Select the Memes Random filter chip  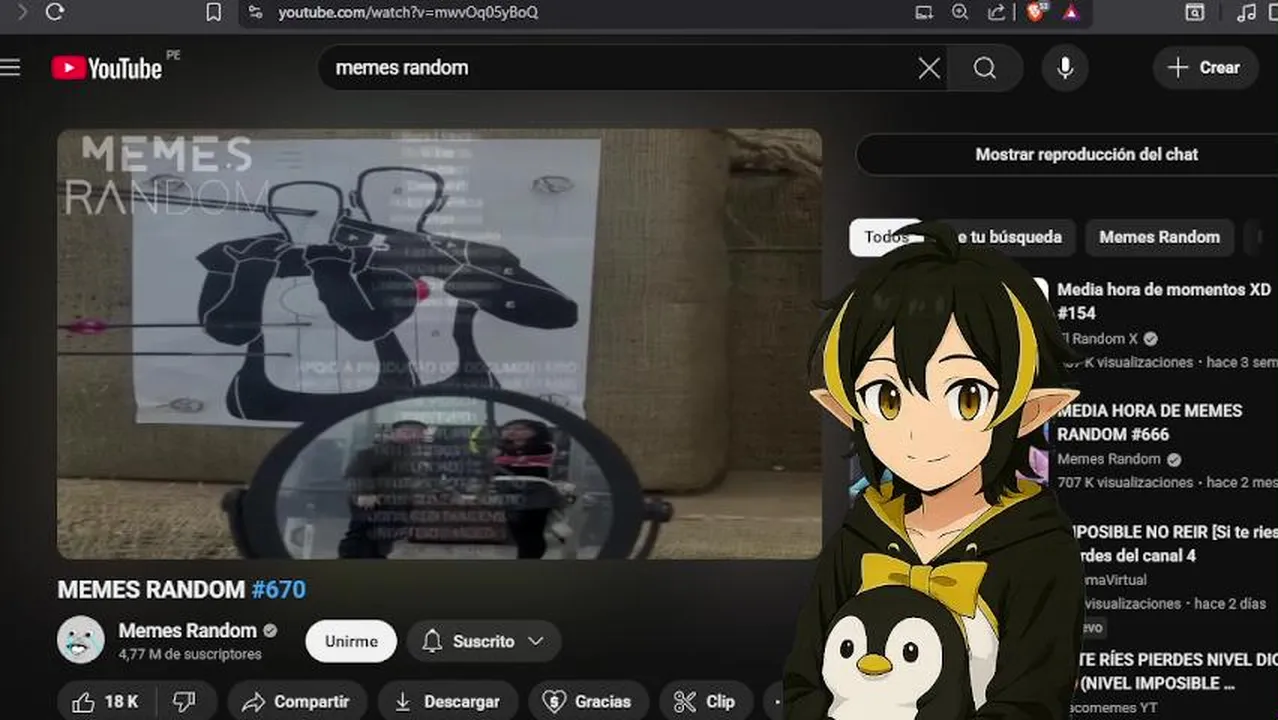tap(1159, 237)
